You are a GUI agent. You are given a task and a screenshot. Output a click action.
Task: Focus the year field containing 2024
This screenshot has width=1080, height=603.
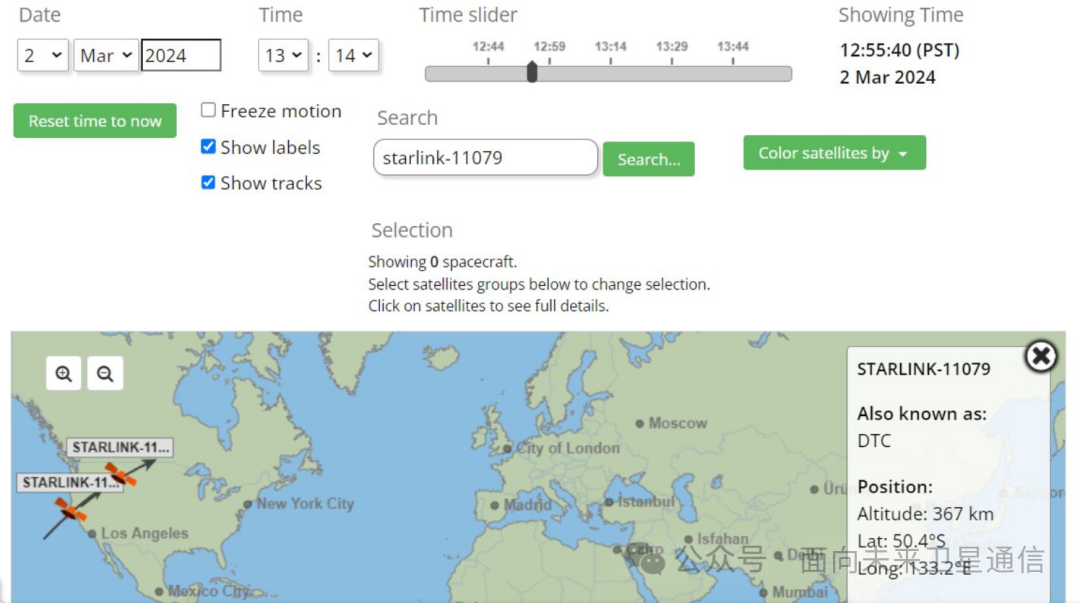point(181,55)
